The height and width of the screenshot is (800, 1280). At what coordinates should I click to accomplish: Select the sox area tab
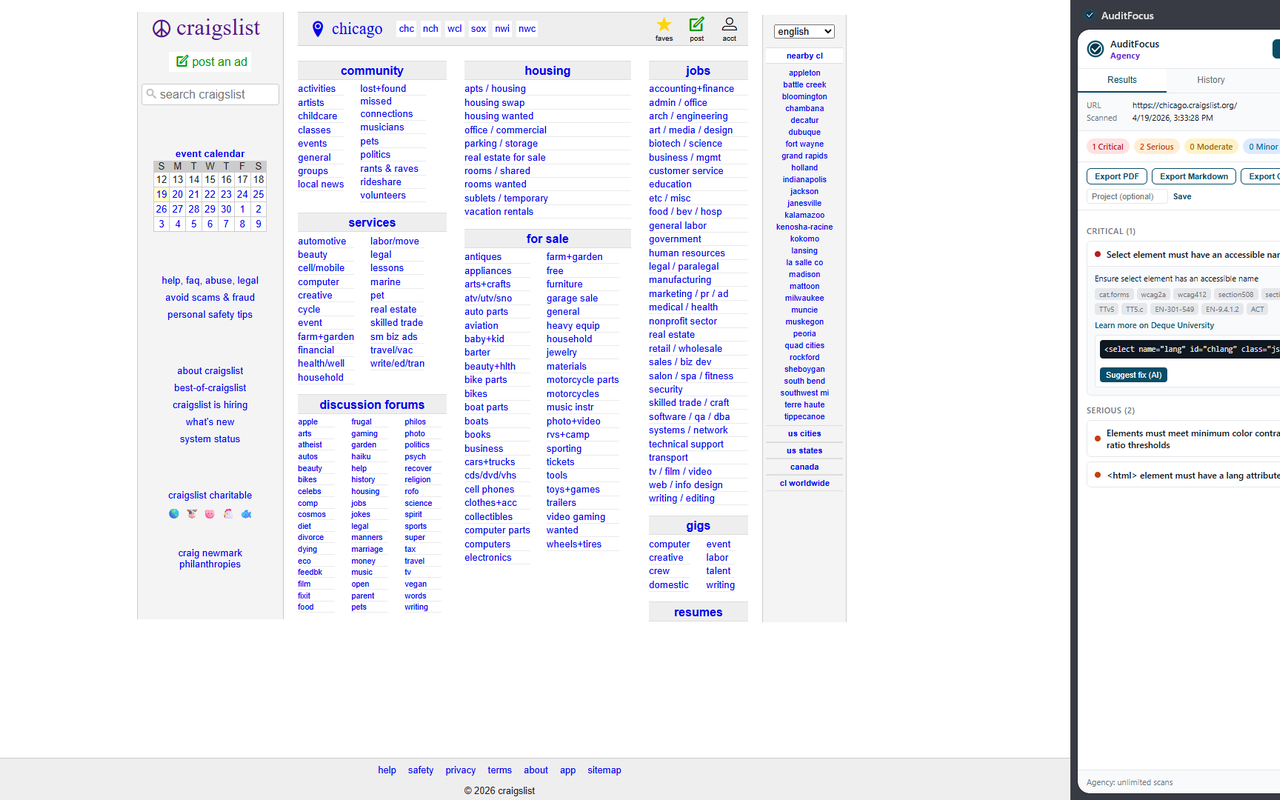478,29
